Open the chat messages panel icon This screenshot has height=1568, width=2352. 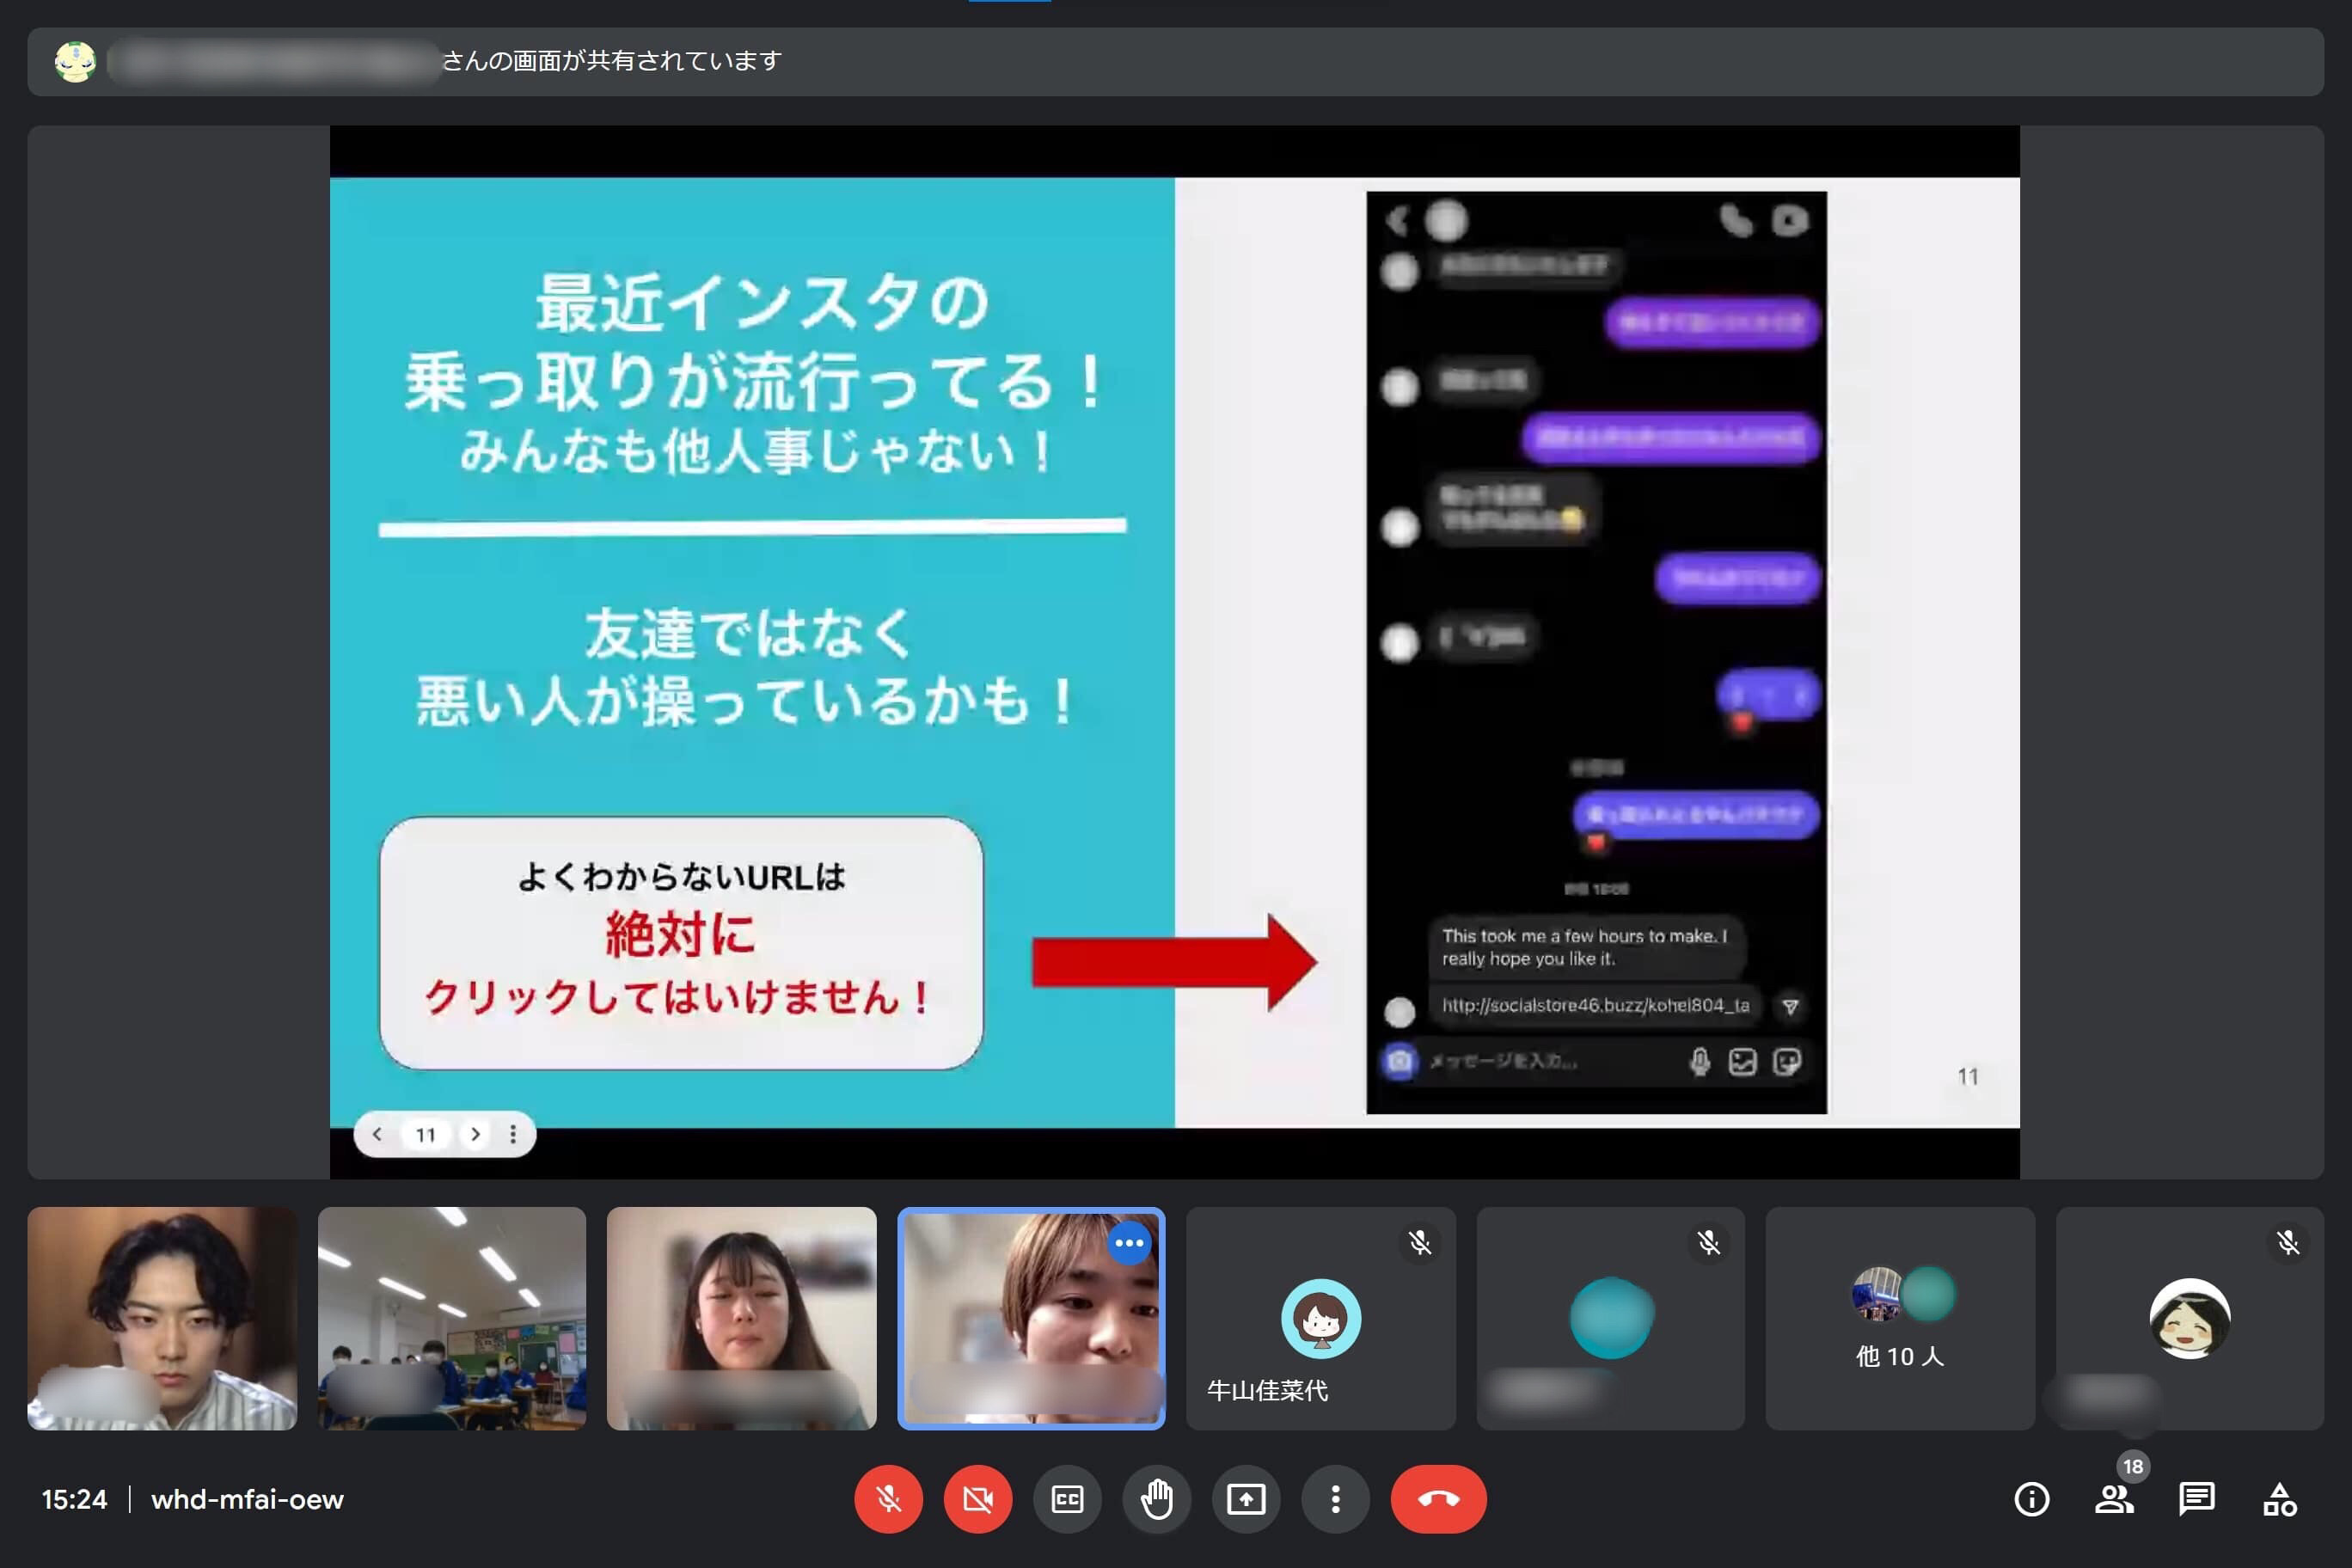pos(2196,1498)
